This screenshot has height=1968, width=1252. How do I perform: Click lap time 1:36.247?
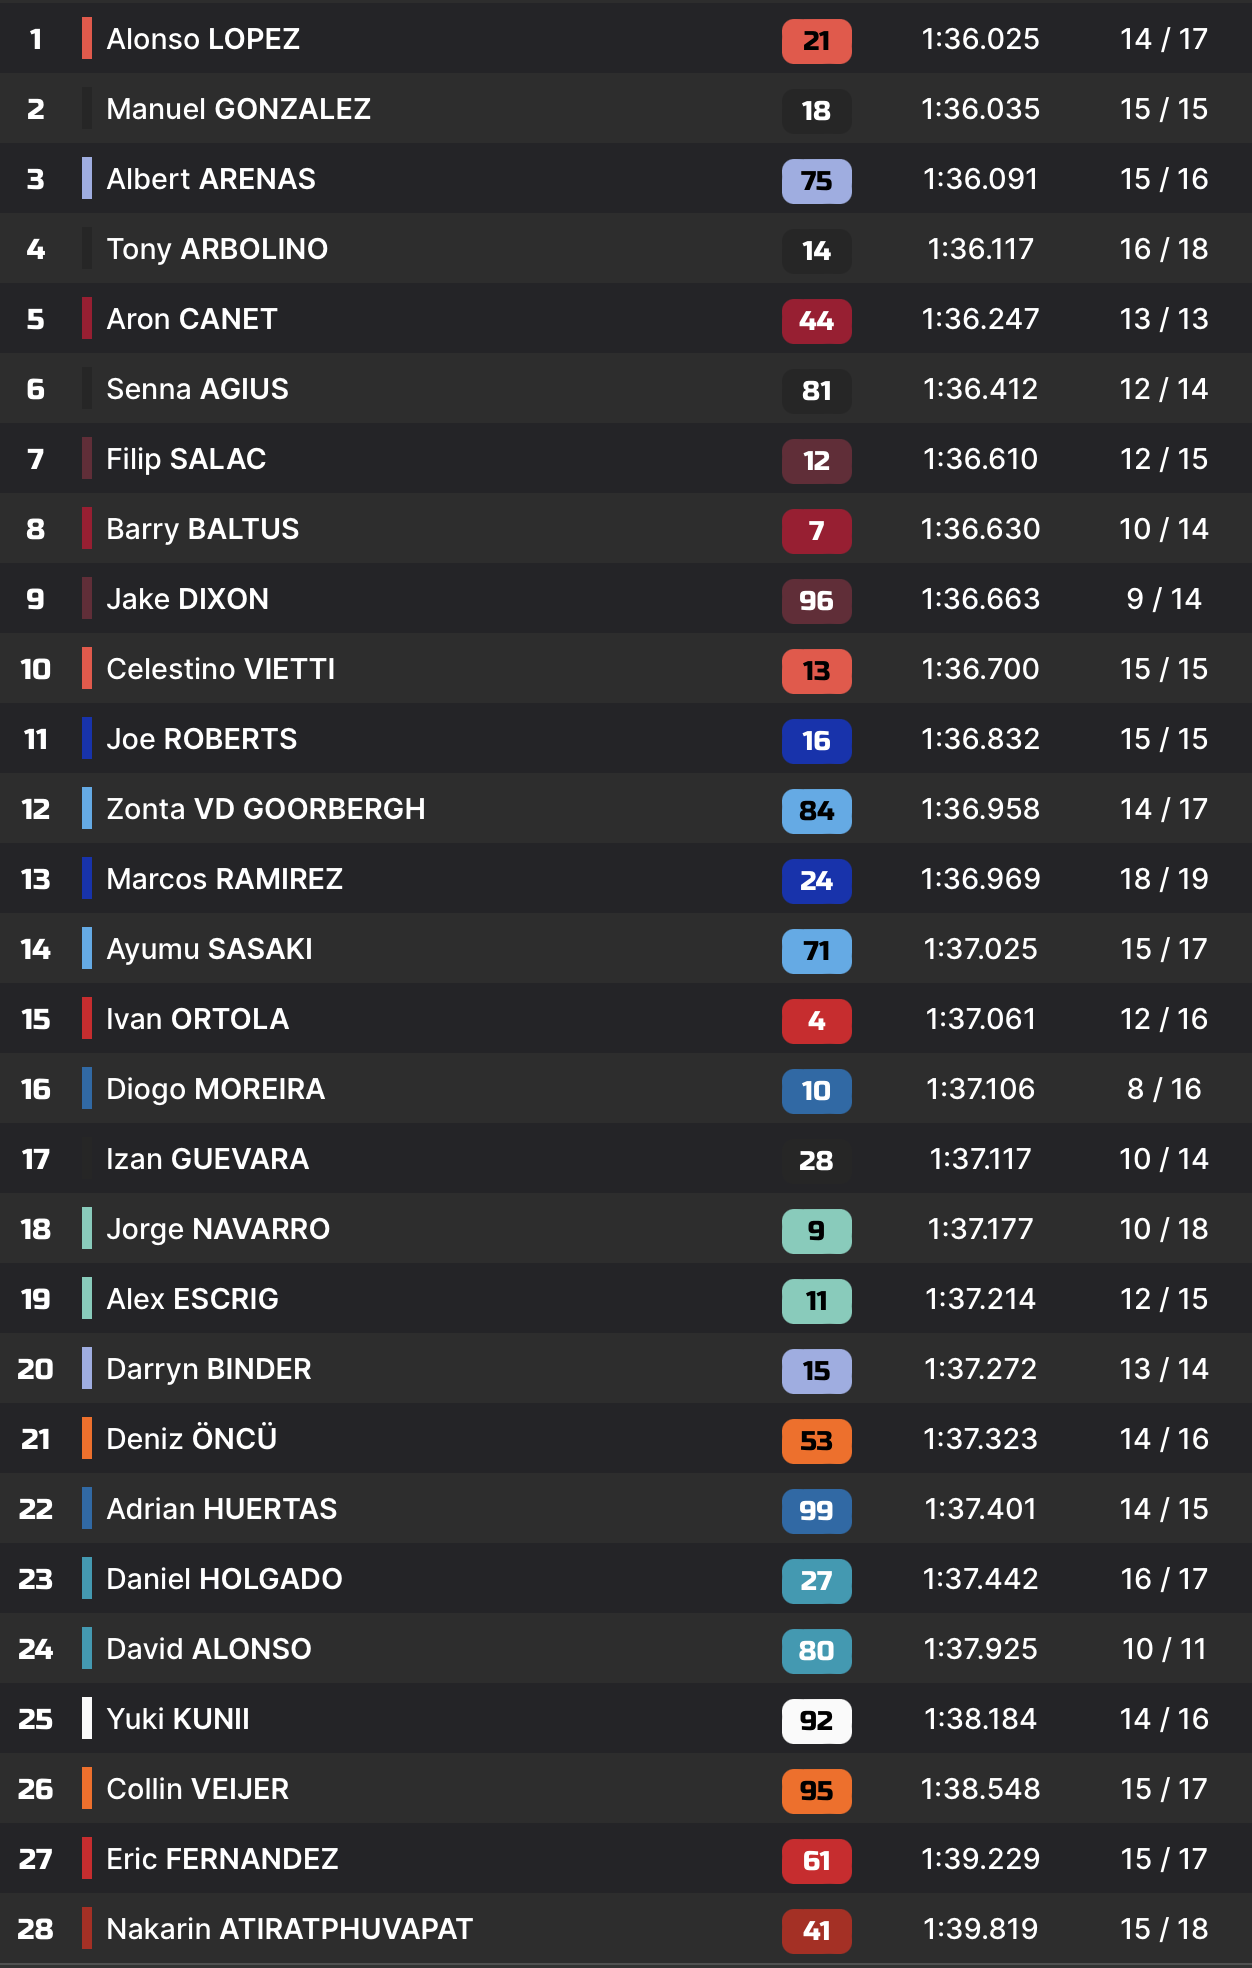[980, 319]
